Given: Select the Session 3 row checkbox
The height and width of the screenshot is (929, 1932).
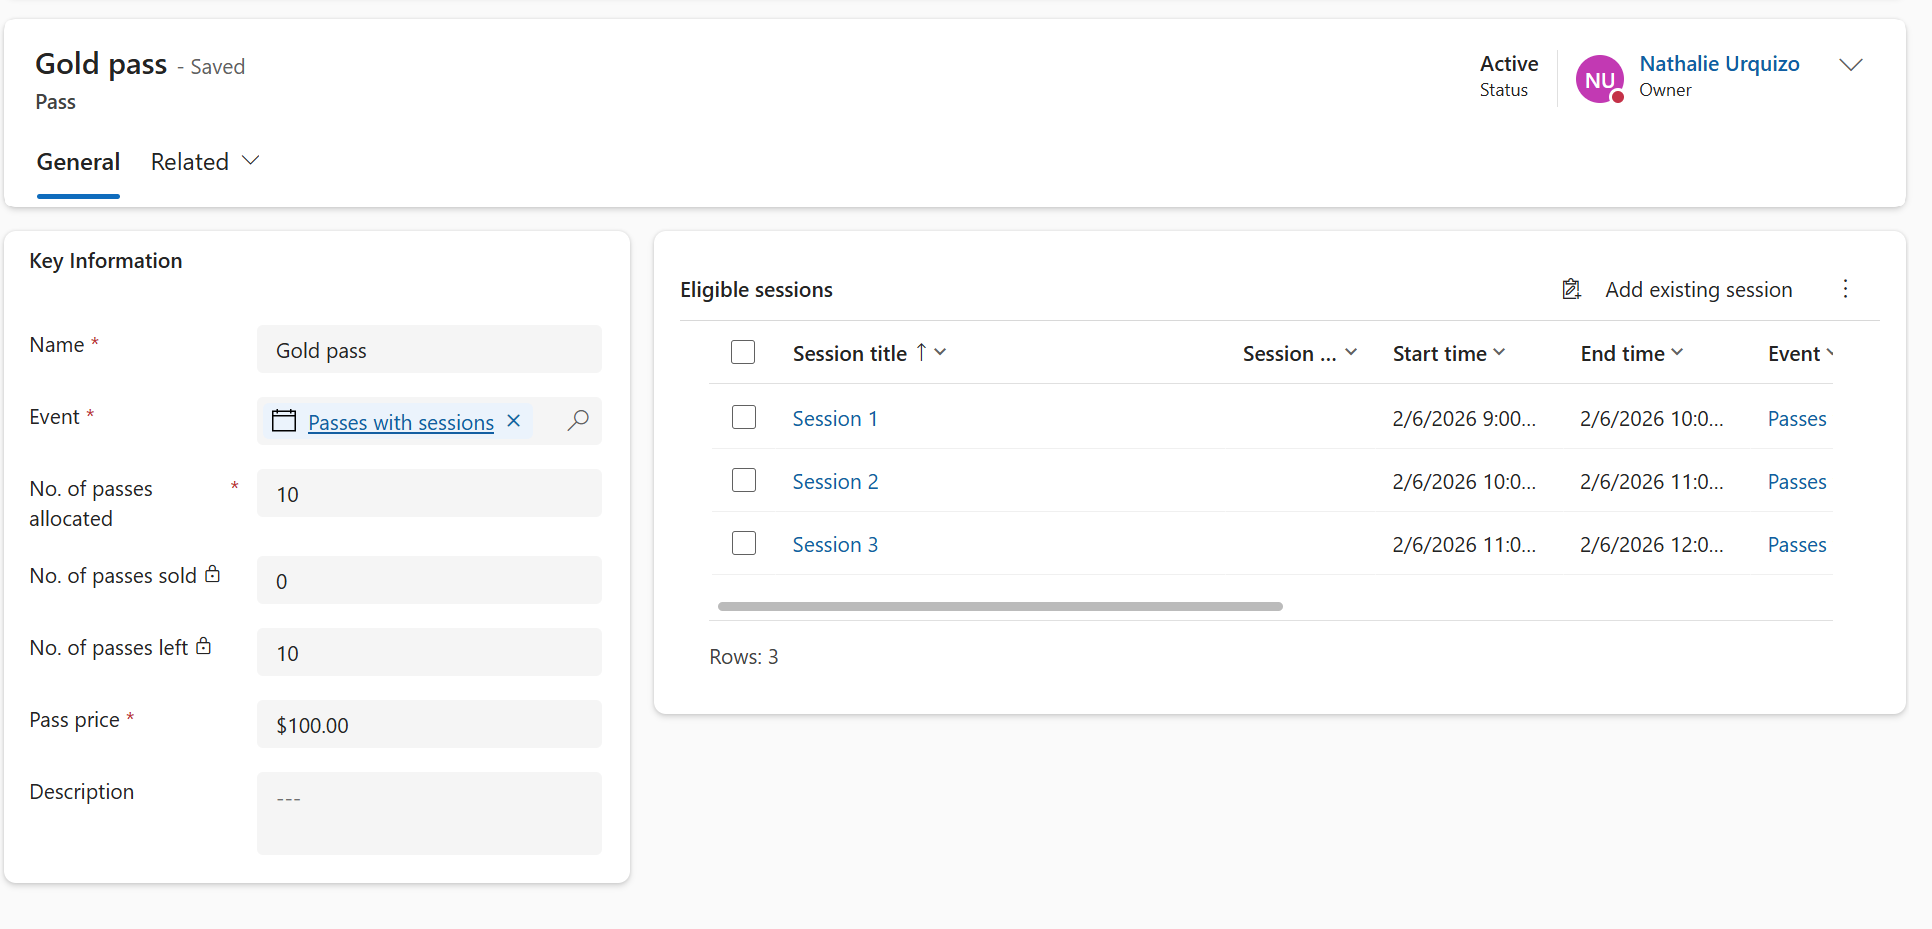Looking at the screenshot, I should tap(744, 543).
